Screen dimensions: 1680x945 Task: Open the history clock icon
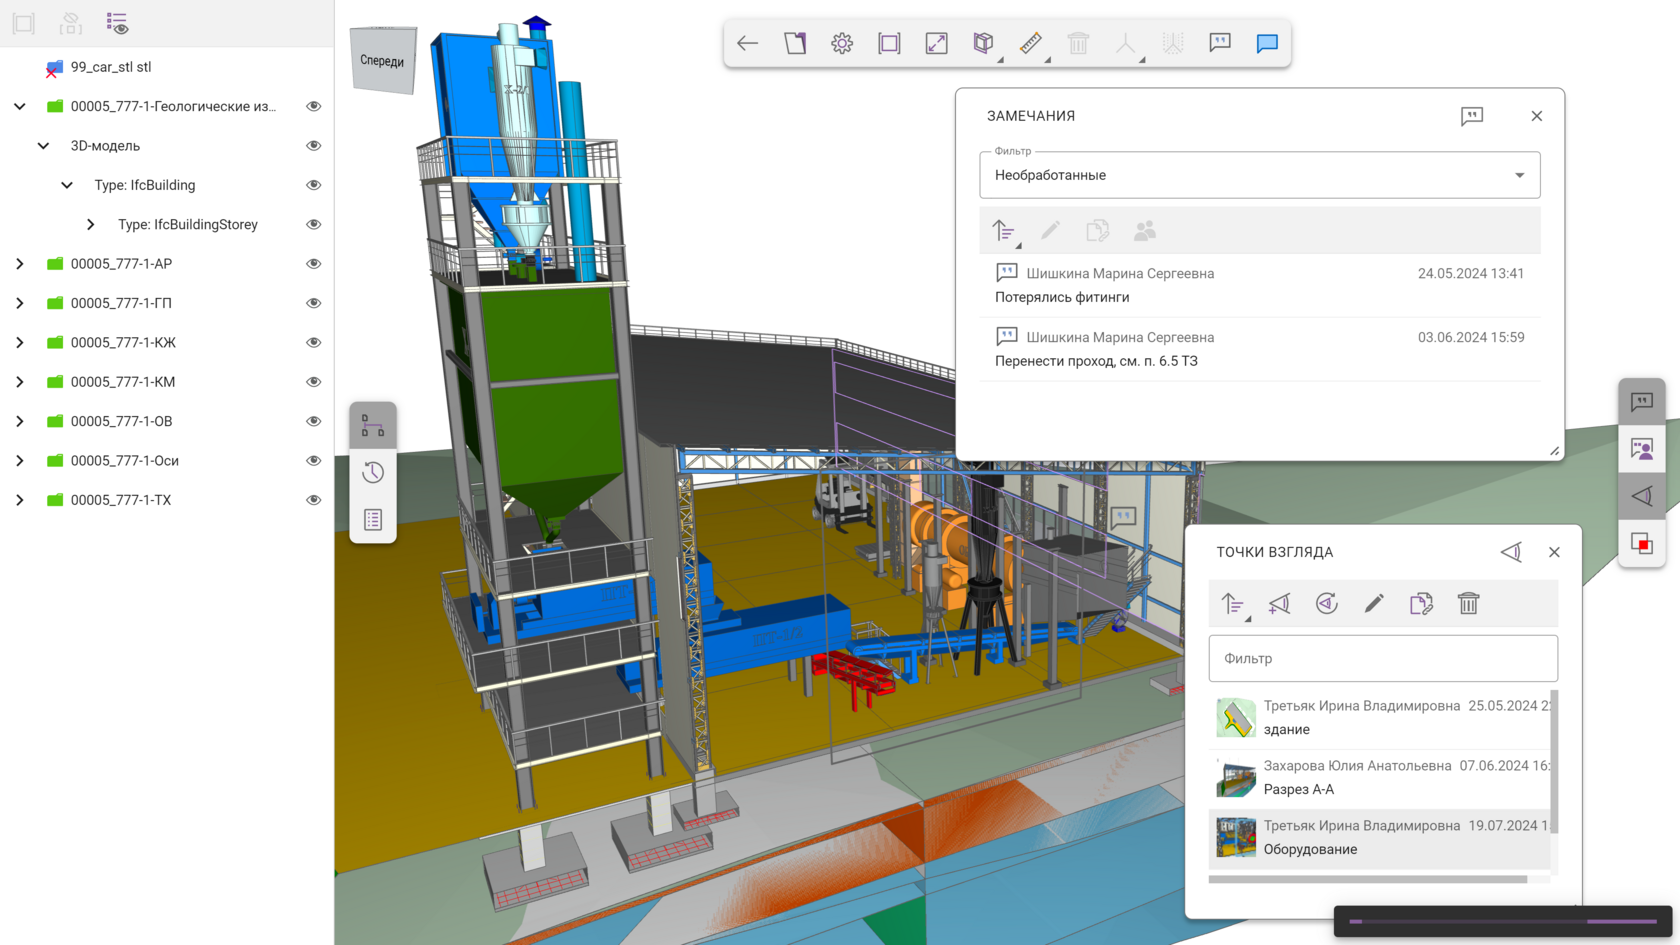point(373,472)
